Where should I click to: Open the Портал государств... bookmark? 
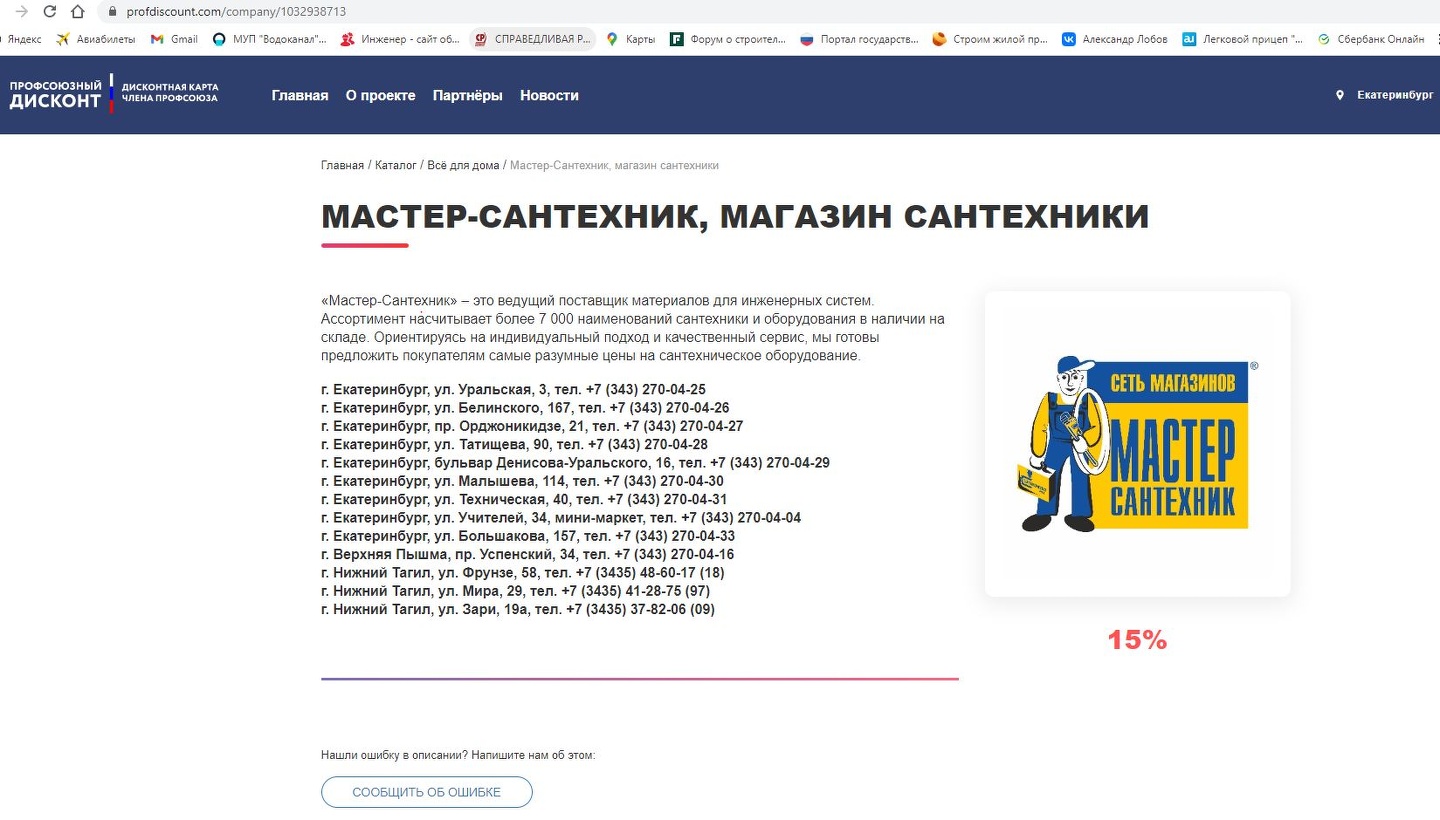(x=860, y=39)
